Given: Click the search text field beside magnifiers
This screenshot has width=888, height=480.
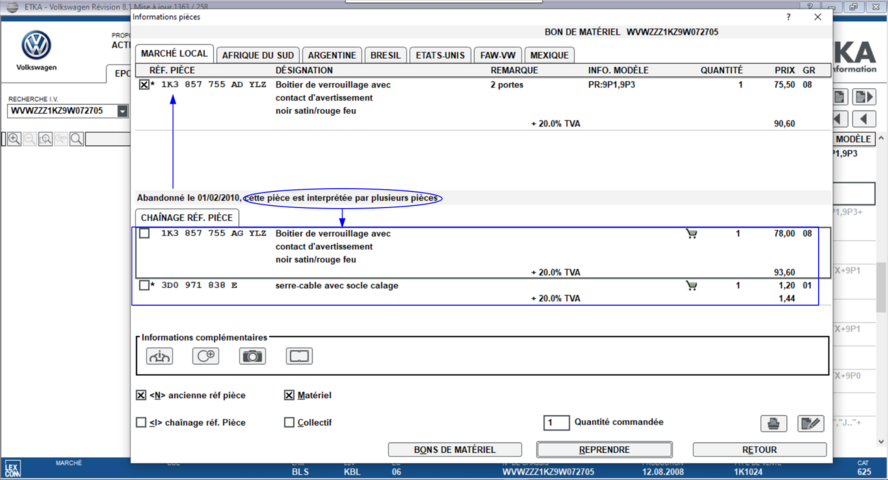Looking at the screenshot, I should tap(108, 139).
